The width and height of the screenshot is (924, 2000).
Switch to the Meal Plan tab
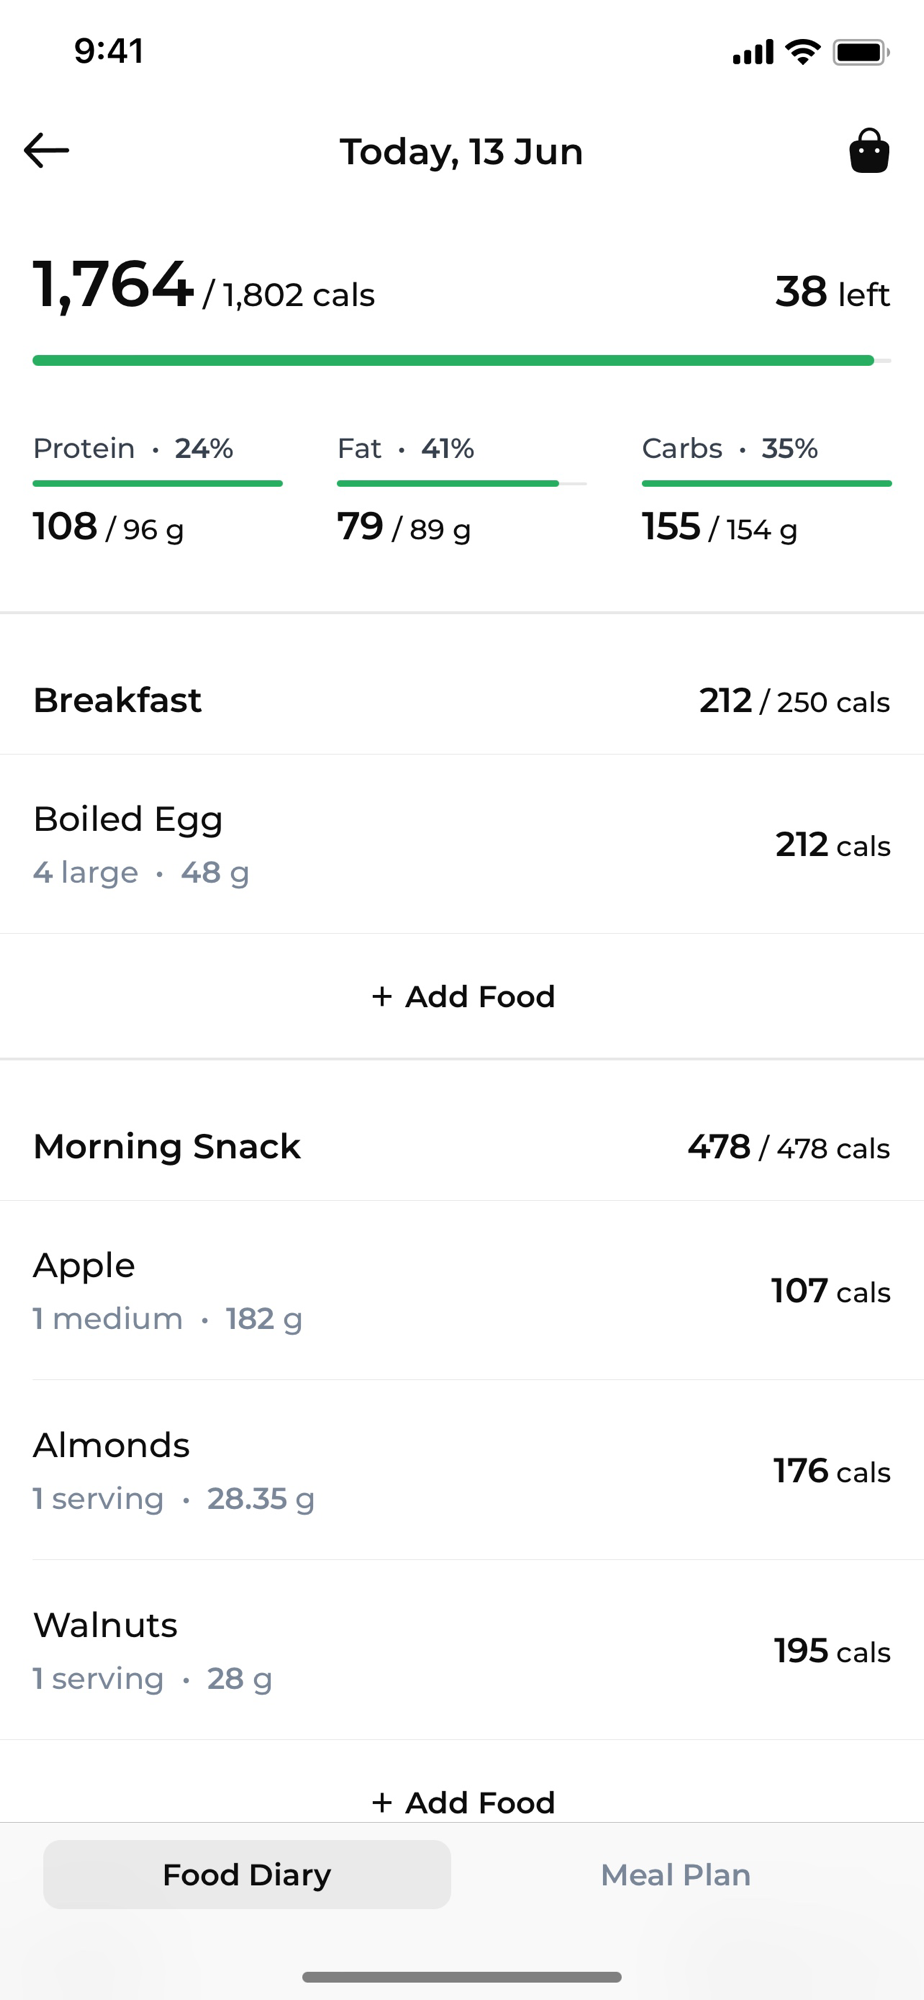675,1875
